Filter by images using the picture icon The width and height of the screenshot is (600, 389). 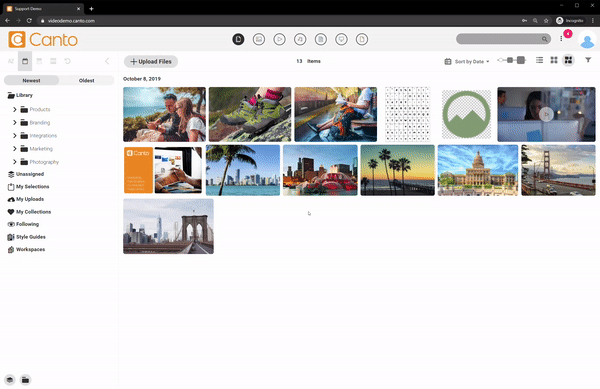coord(259,39)
